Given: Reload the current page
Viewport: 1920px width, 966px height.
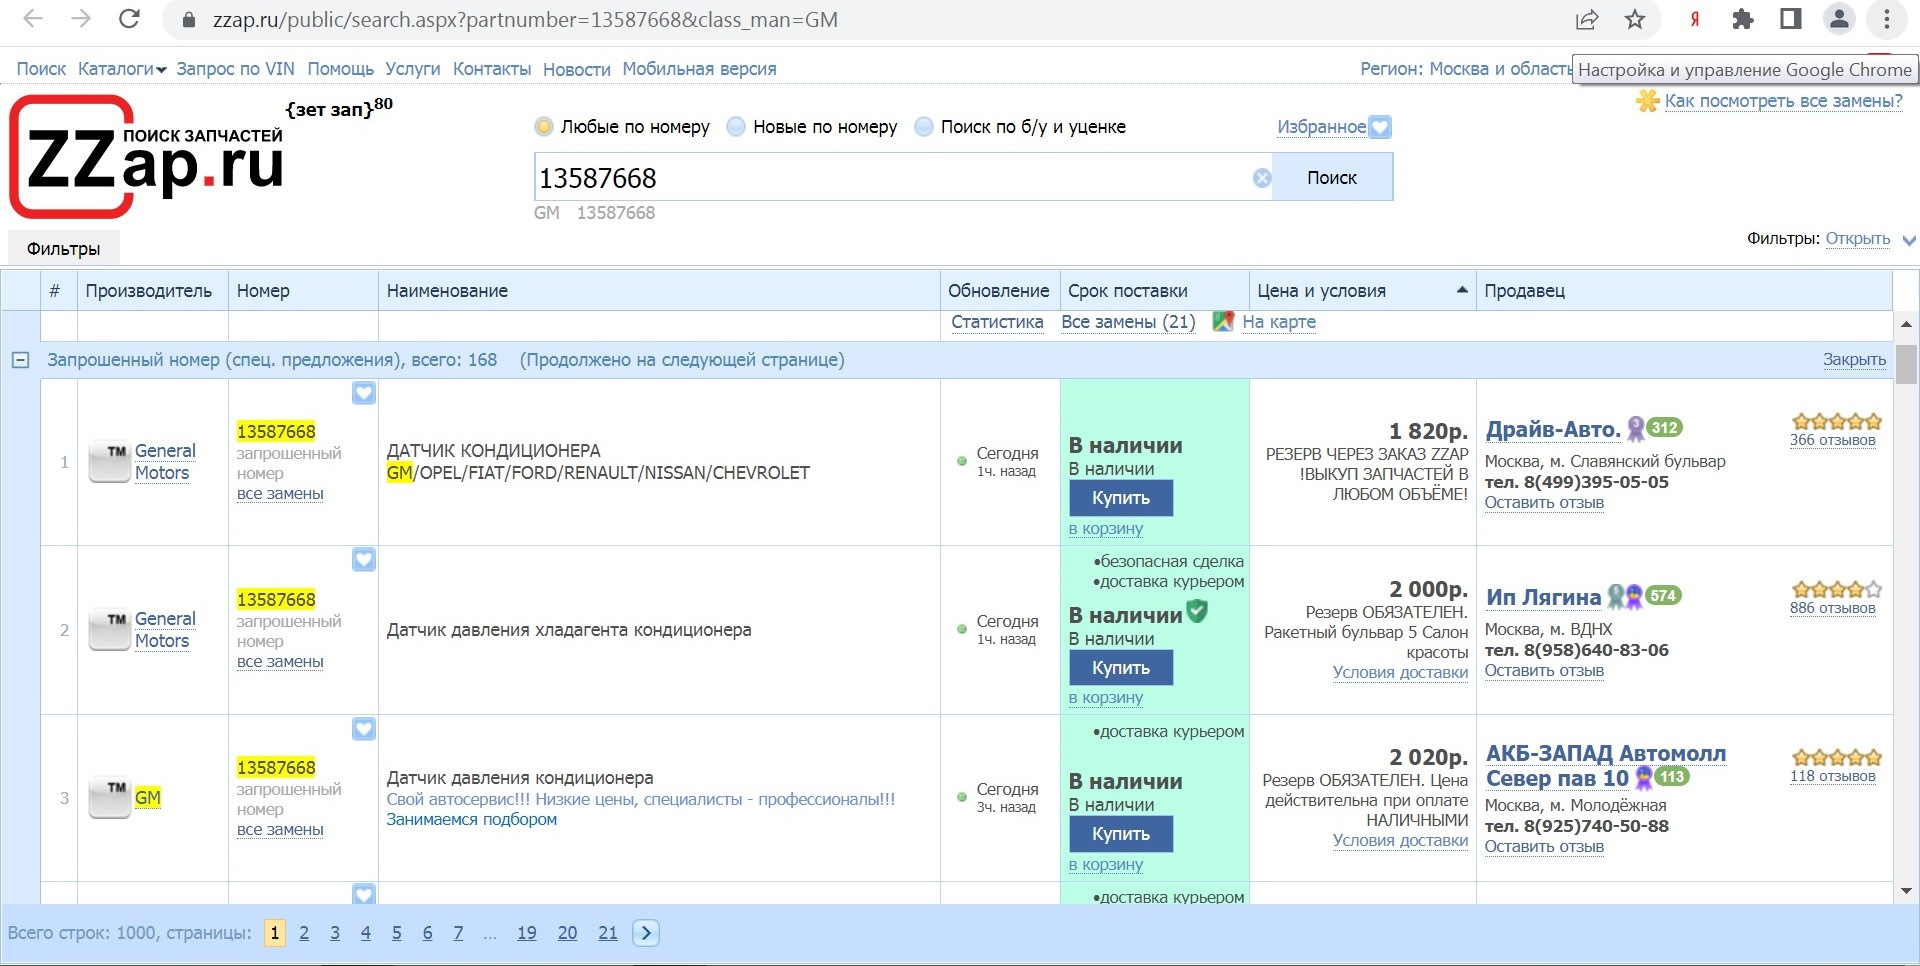Looking at the screenshot, I should coord(129,19).
